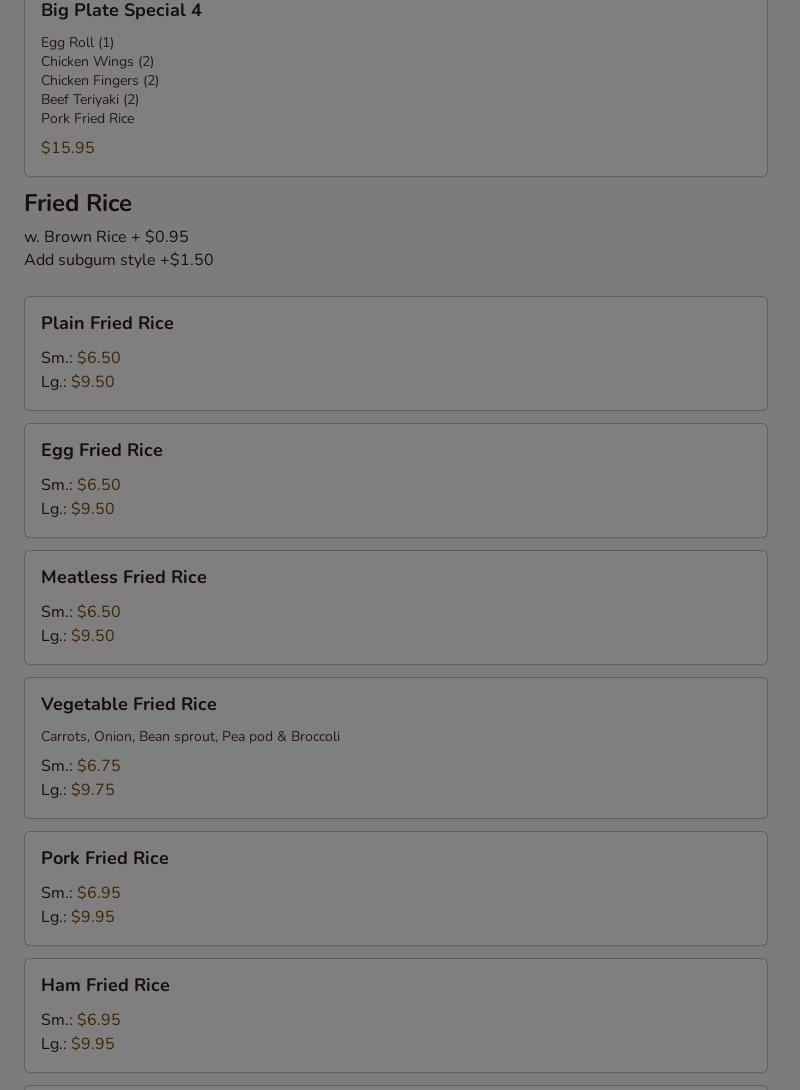The height and width of the screenshot is (1090, 800).
Task: Open the Big Plate Special 4 item
Action: (x=121, y=11)
